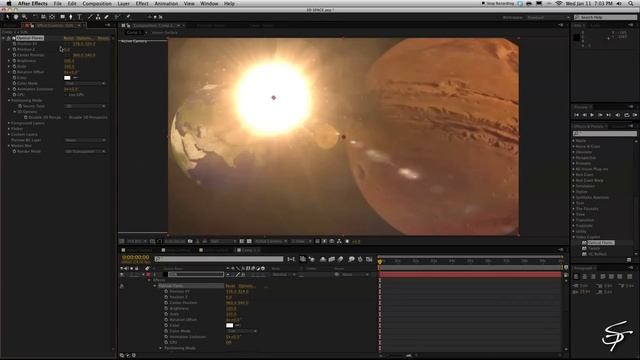Toggle Auto-keyframe stopwatch icon in timeline
Viewport: 640px width, 360px height.
click(x=360, y=259)
